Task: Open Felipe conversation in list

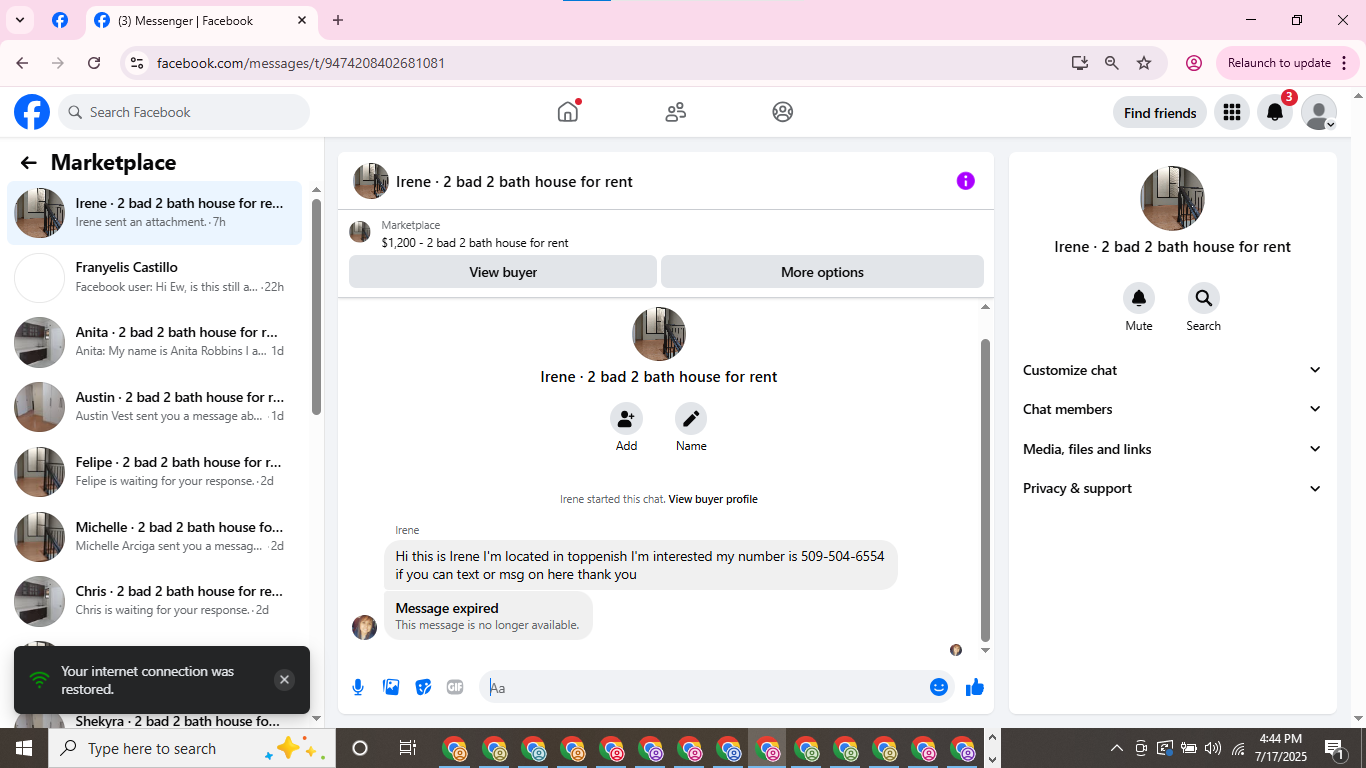Action: click(155, 472)
